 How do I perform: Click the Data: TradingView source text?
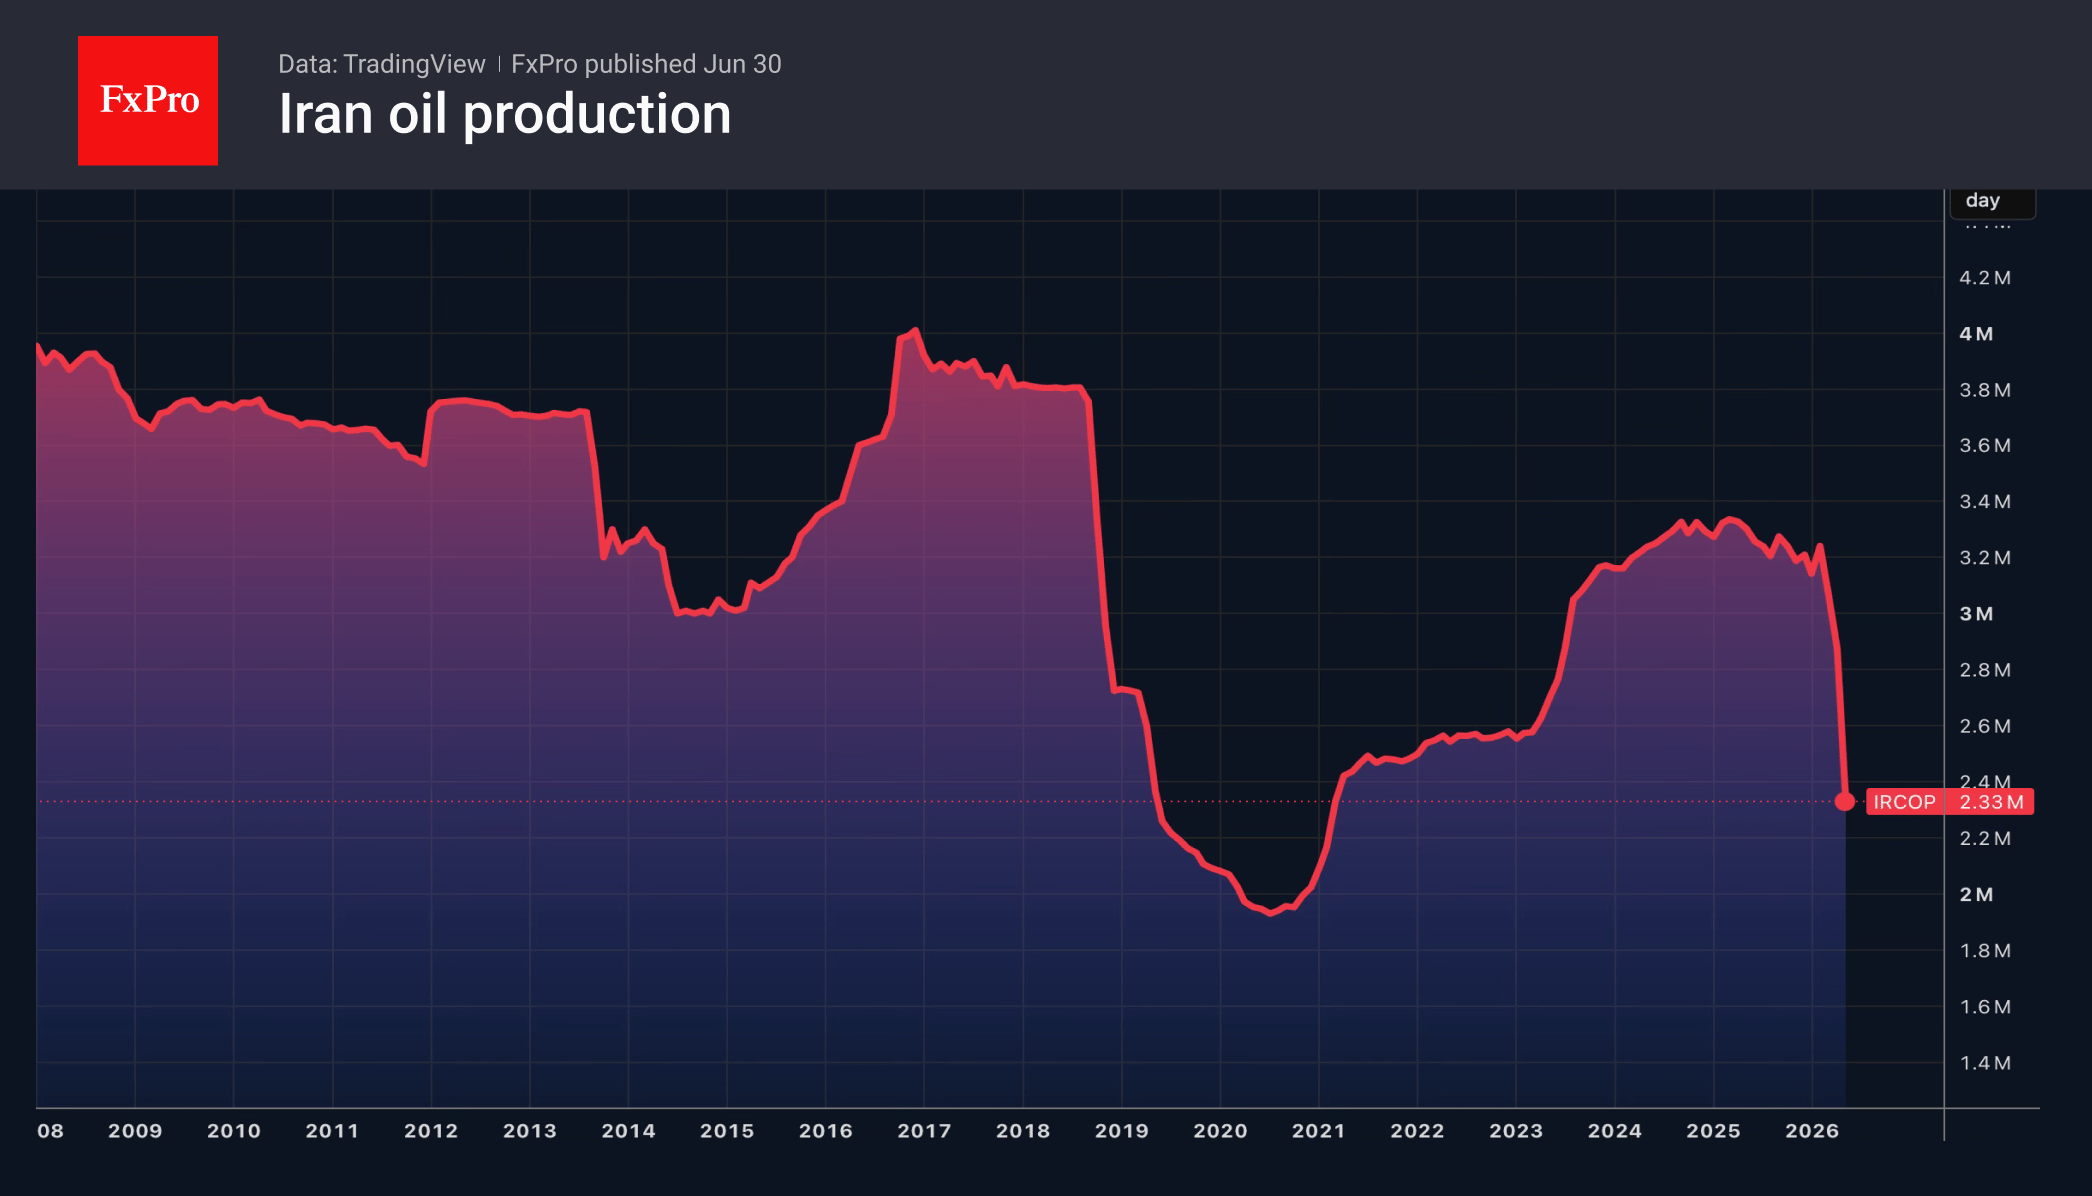tap(381, 64)
